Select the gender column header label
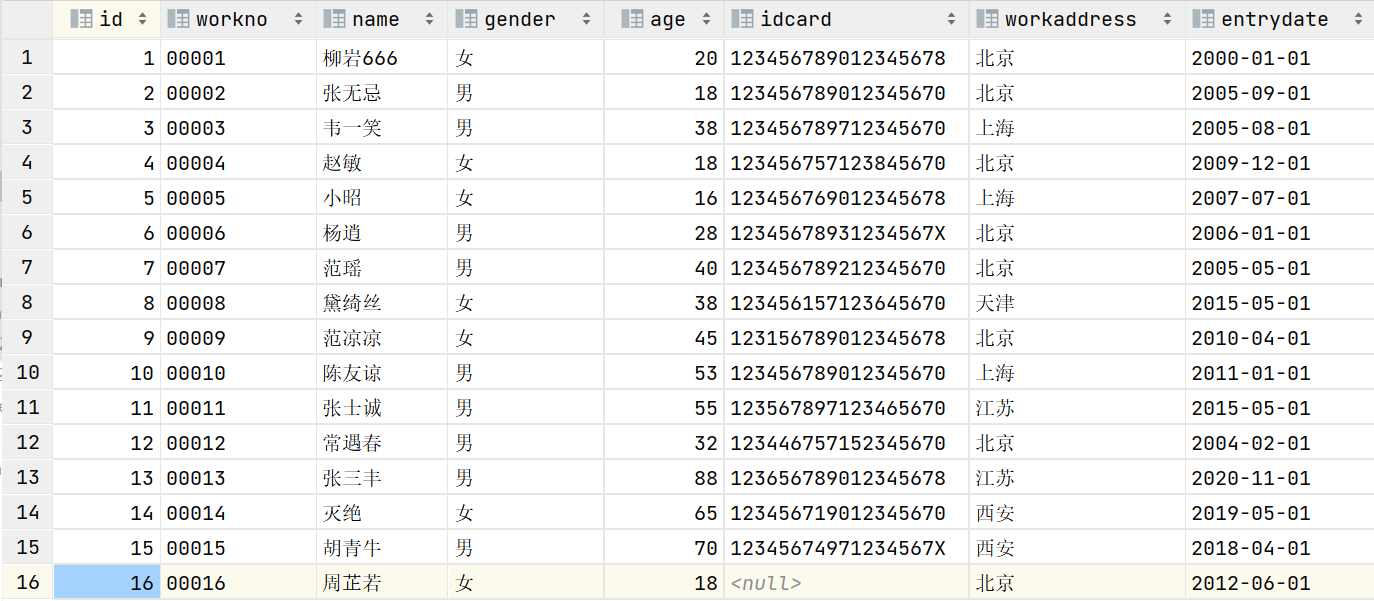Screen dimensions: 1374x601 pos(520,19)
